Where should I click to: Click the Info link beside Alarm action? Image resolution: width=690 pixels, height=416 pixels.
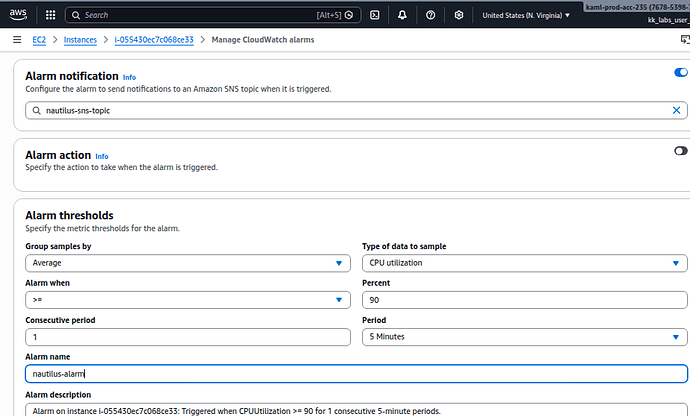pos(101,156)
